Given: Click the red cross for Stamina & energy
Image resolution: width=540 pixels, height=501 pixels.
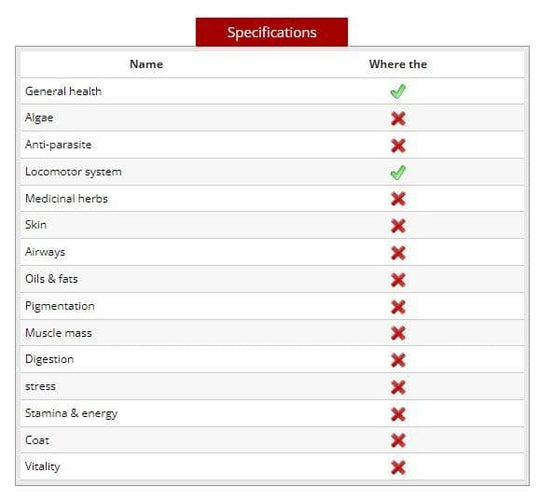Looking at the screenshot, I should pyautogui.click(x=398, y=414).
